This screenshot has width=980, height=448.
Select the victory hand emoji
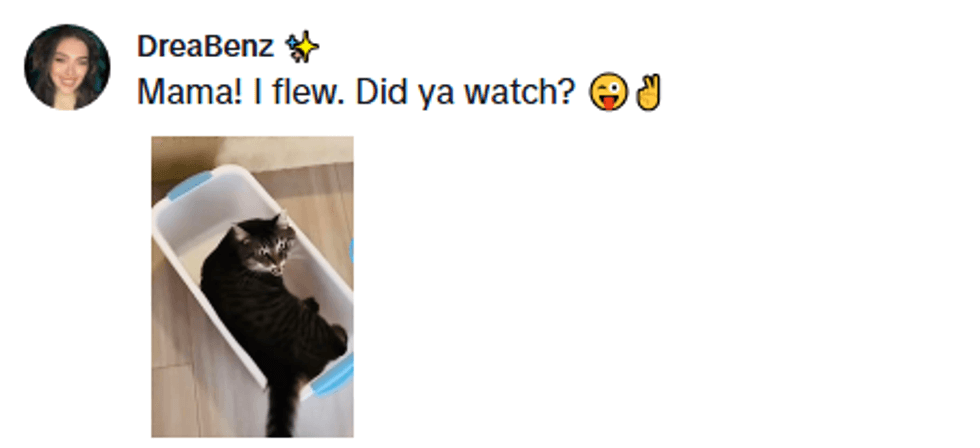[x=648, y=92]
